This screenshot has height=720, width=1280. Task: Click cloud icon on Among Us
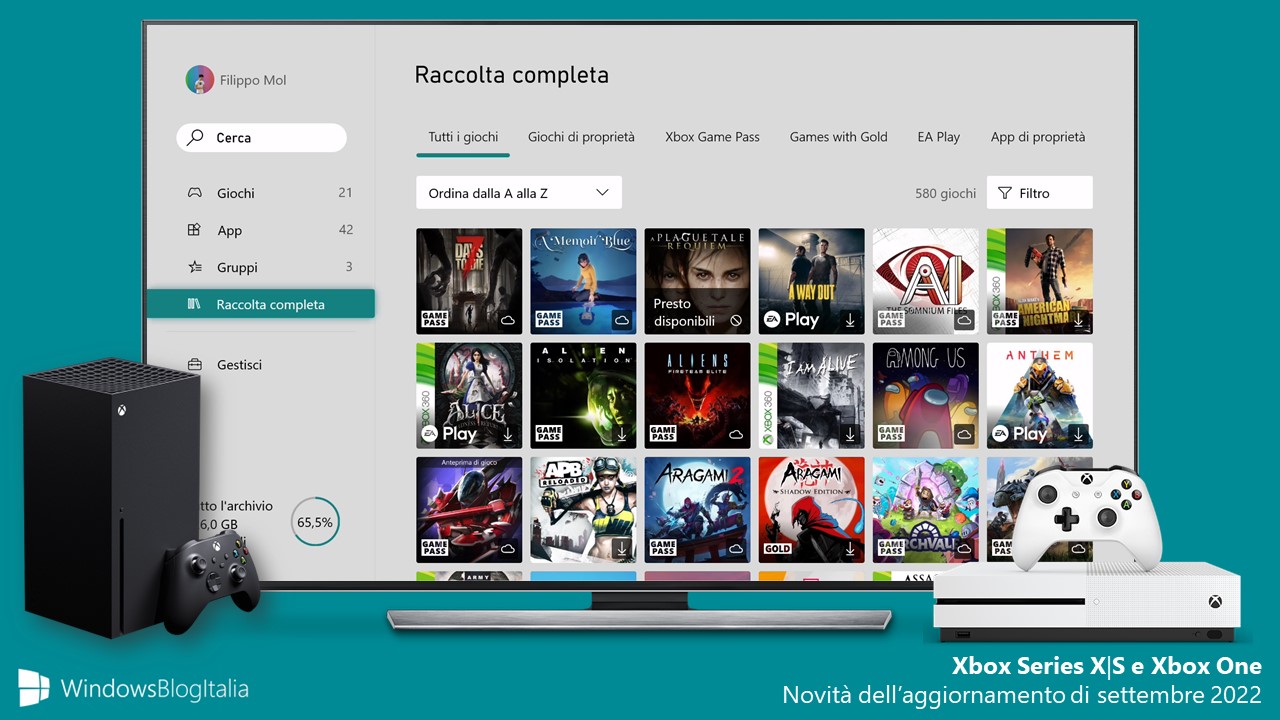pos(964,434)
